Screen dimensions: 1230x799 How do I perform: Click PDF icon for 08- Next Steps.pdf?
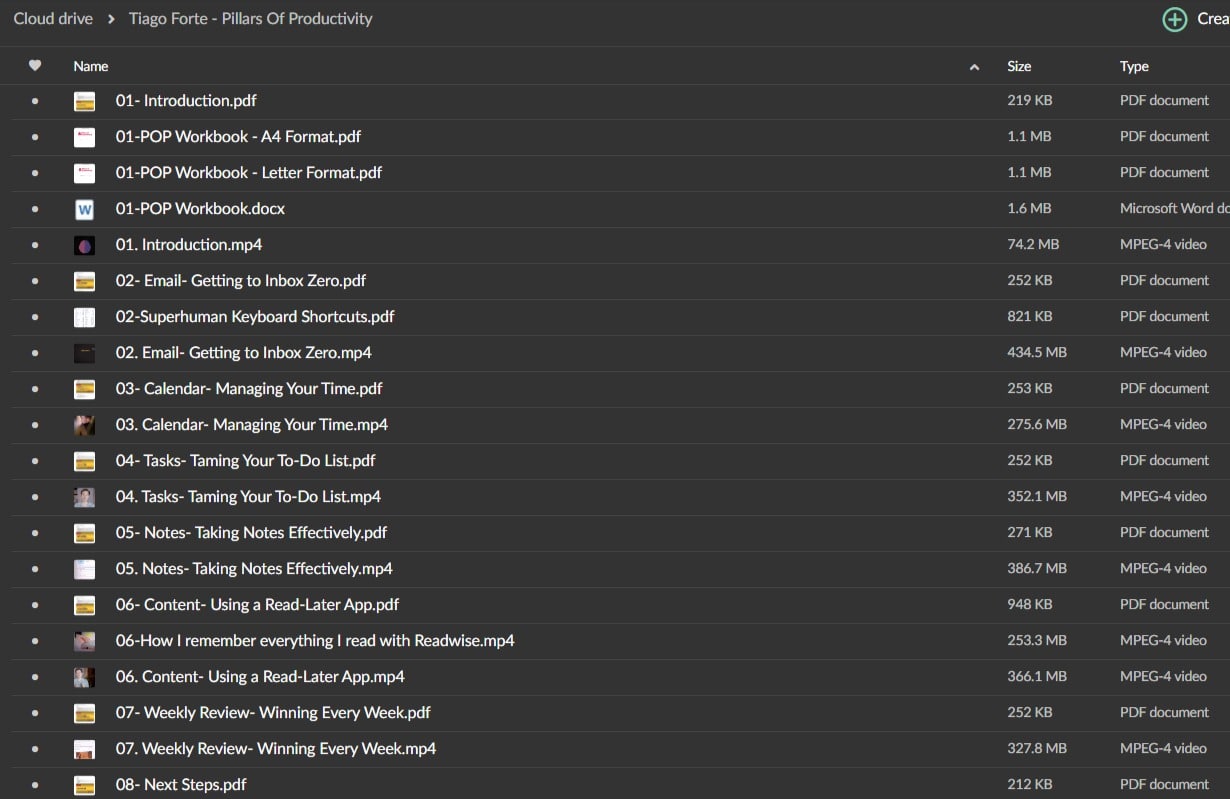(84, 785)
